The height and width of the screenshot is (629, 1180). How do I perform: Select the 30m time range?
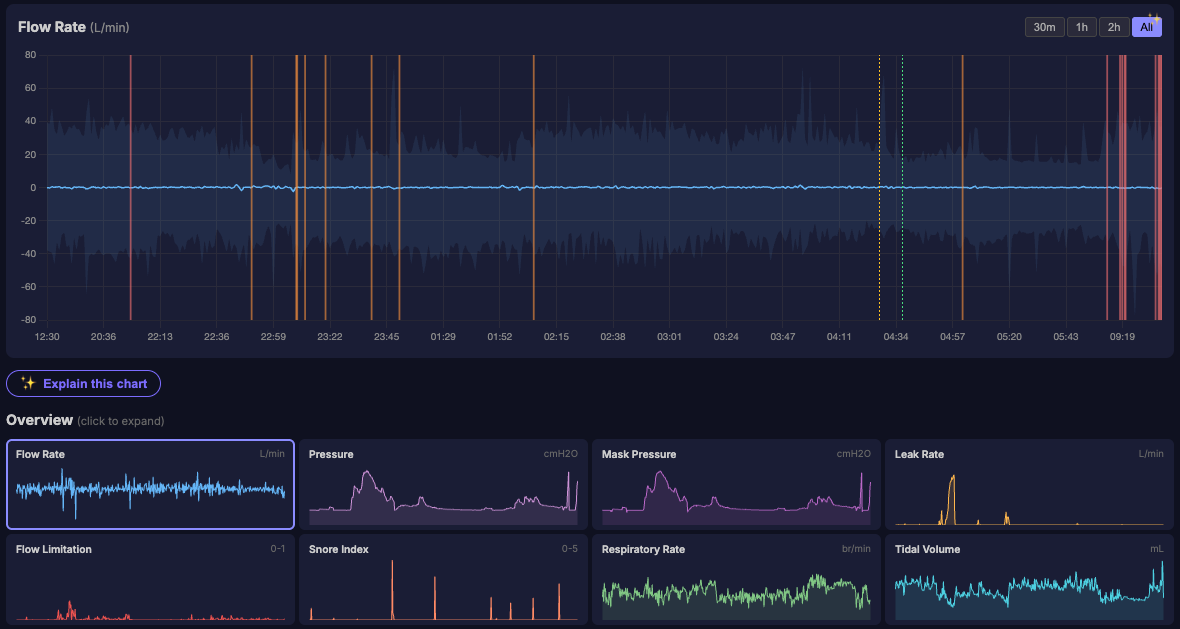[1045, 27]
